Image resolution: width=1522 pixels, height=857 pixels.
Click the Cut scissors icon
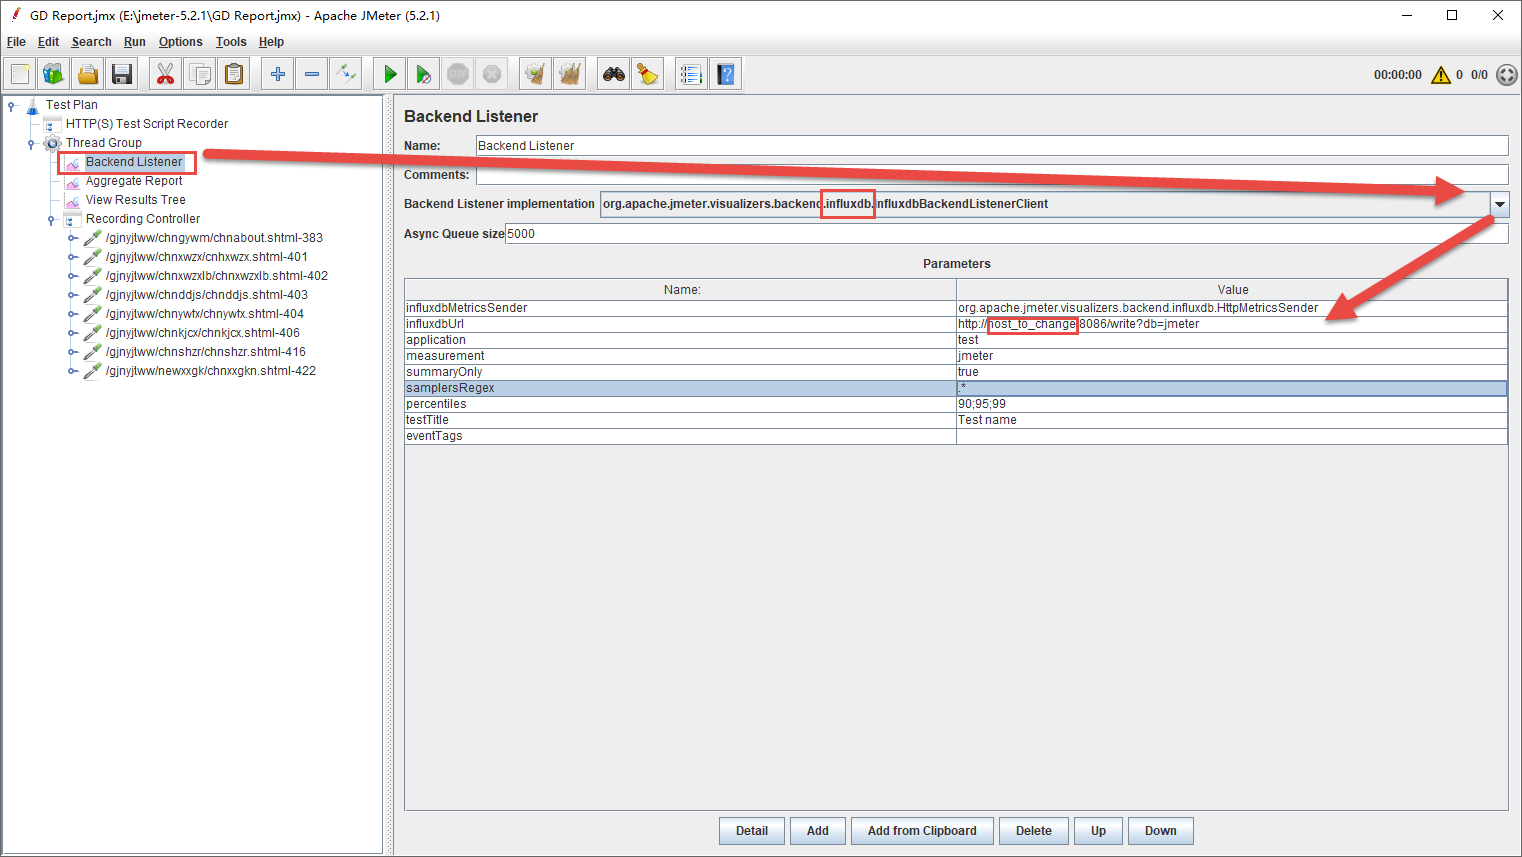165,74
